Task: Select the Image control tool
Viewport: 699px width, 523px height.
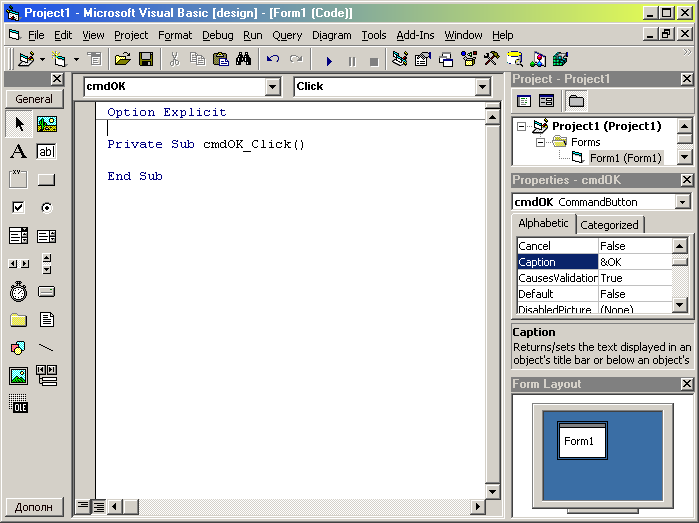Action: (x=19, y=376)
